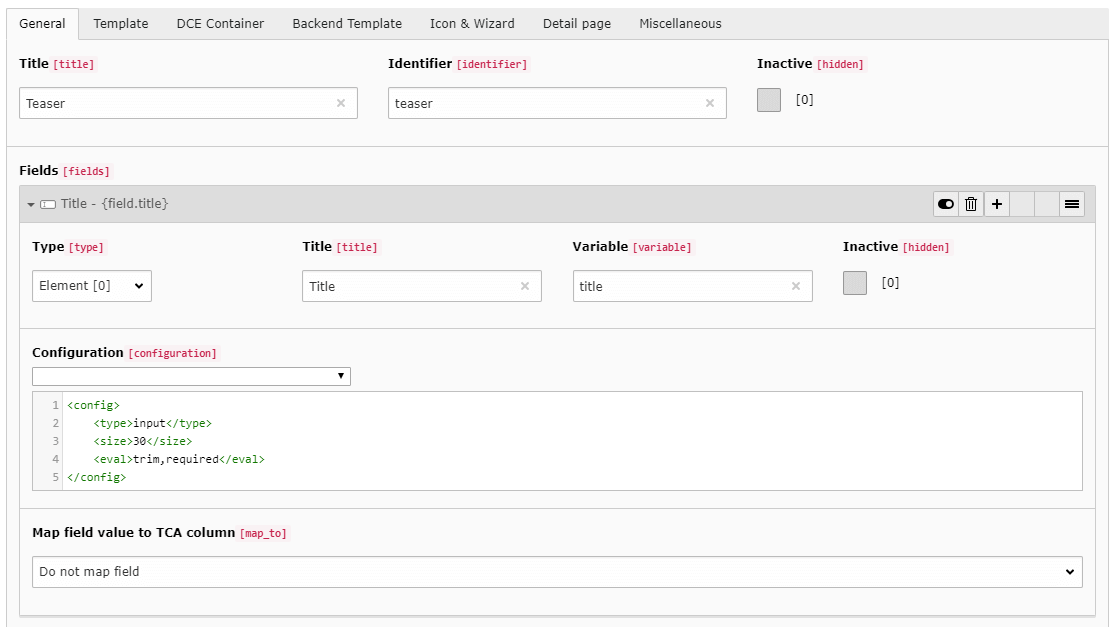Enable the top Inactive hidden checkbox

[768, 99]
